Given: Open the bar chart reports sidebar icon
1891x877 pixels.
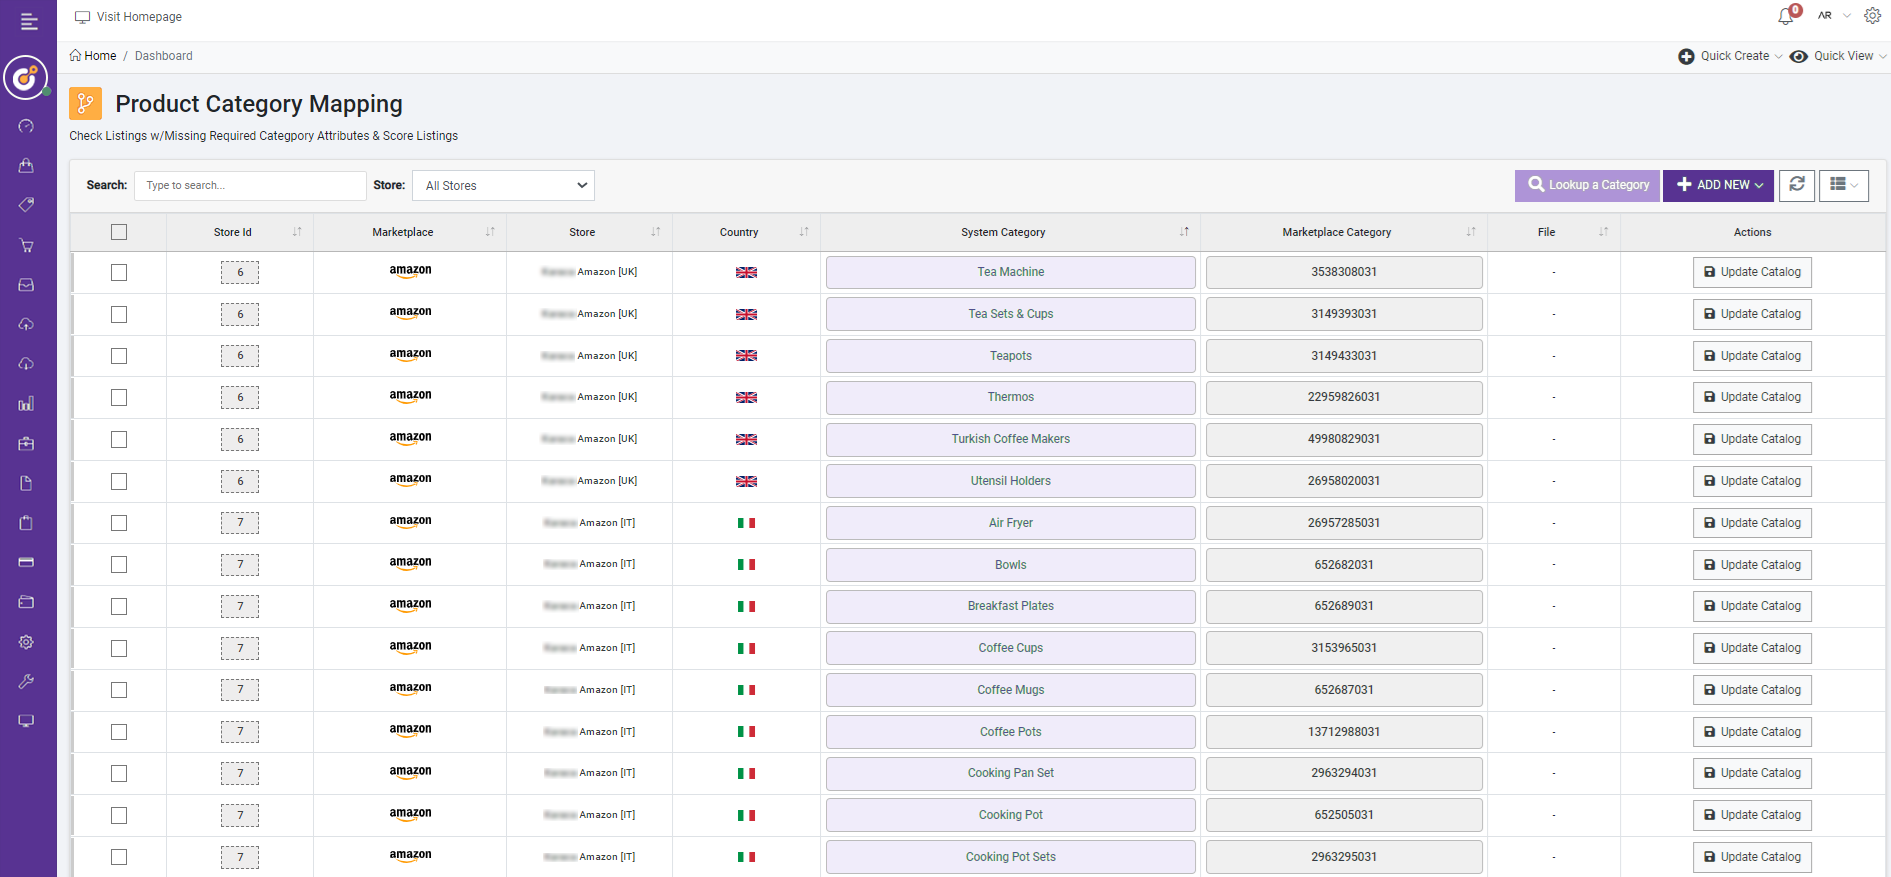Looking at the screenshot, I should point(27,404).
